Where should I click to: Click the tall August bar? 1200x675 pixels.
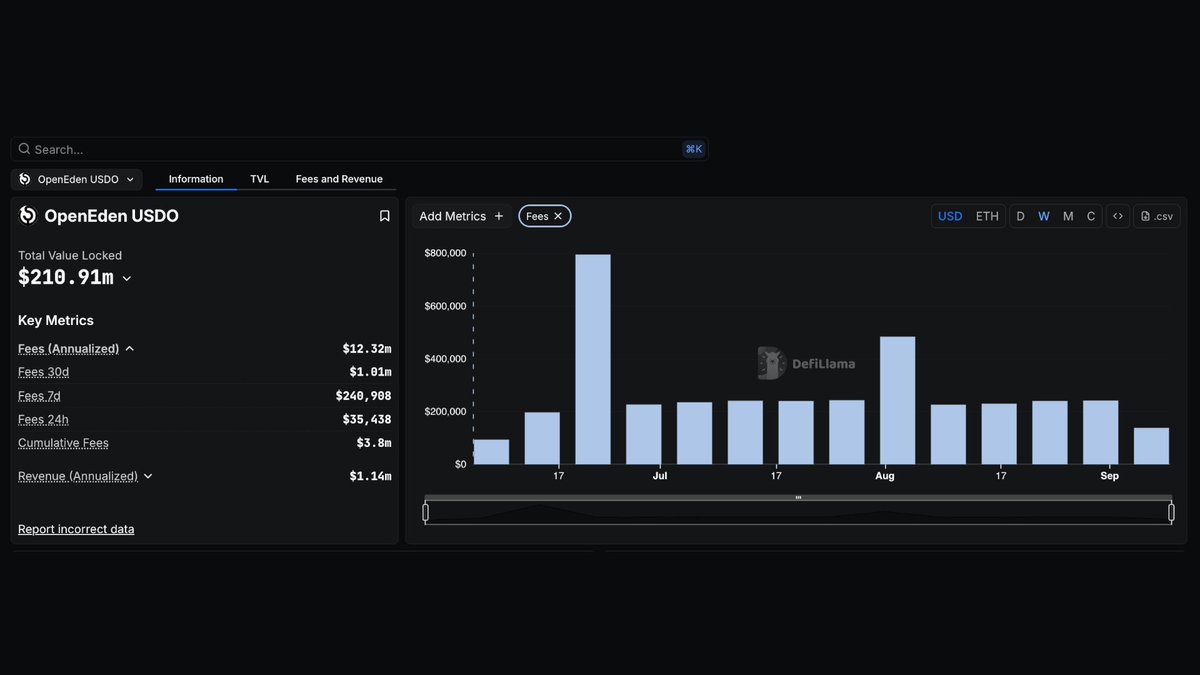[x=897, y=400]
